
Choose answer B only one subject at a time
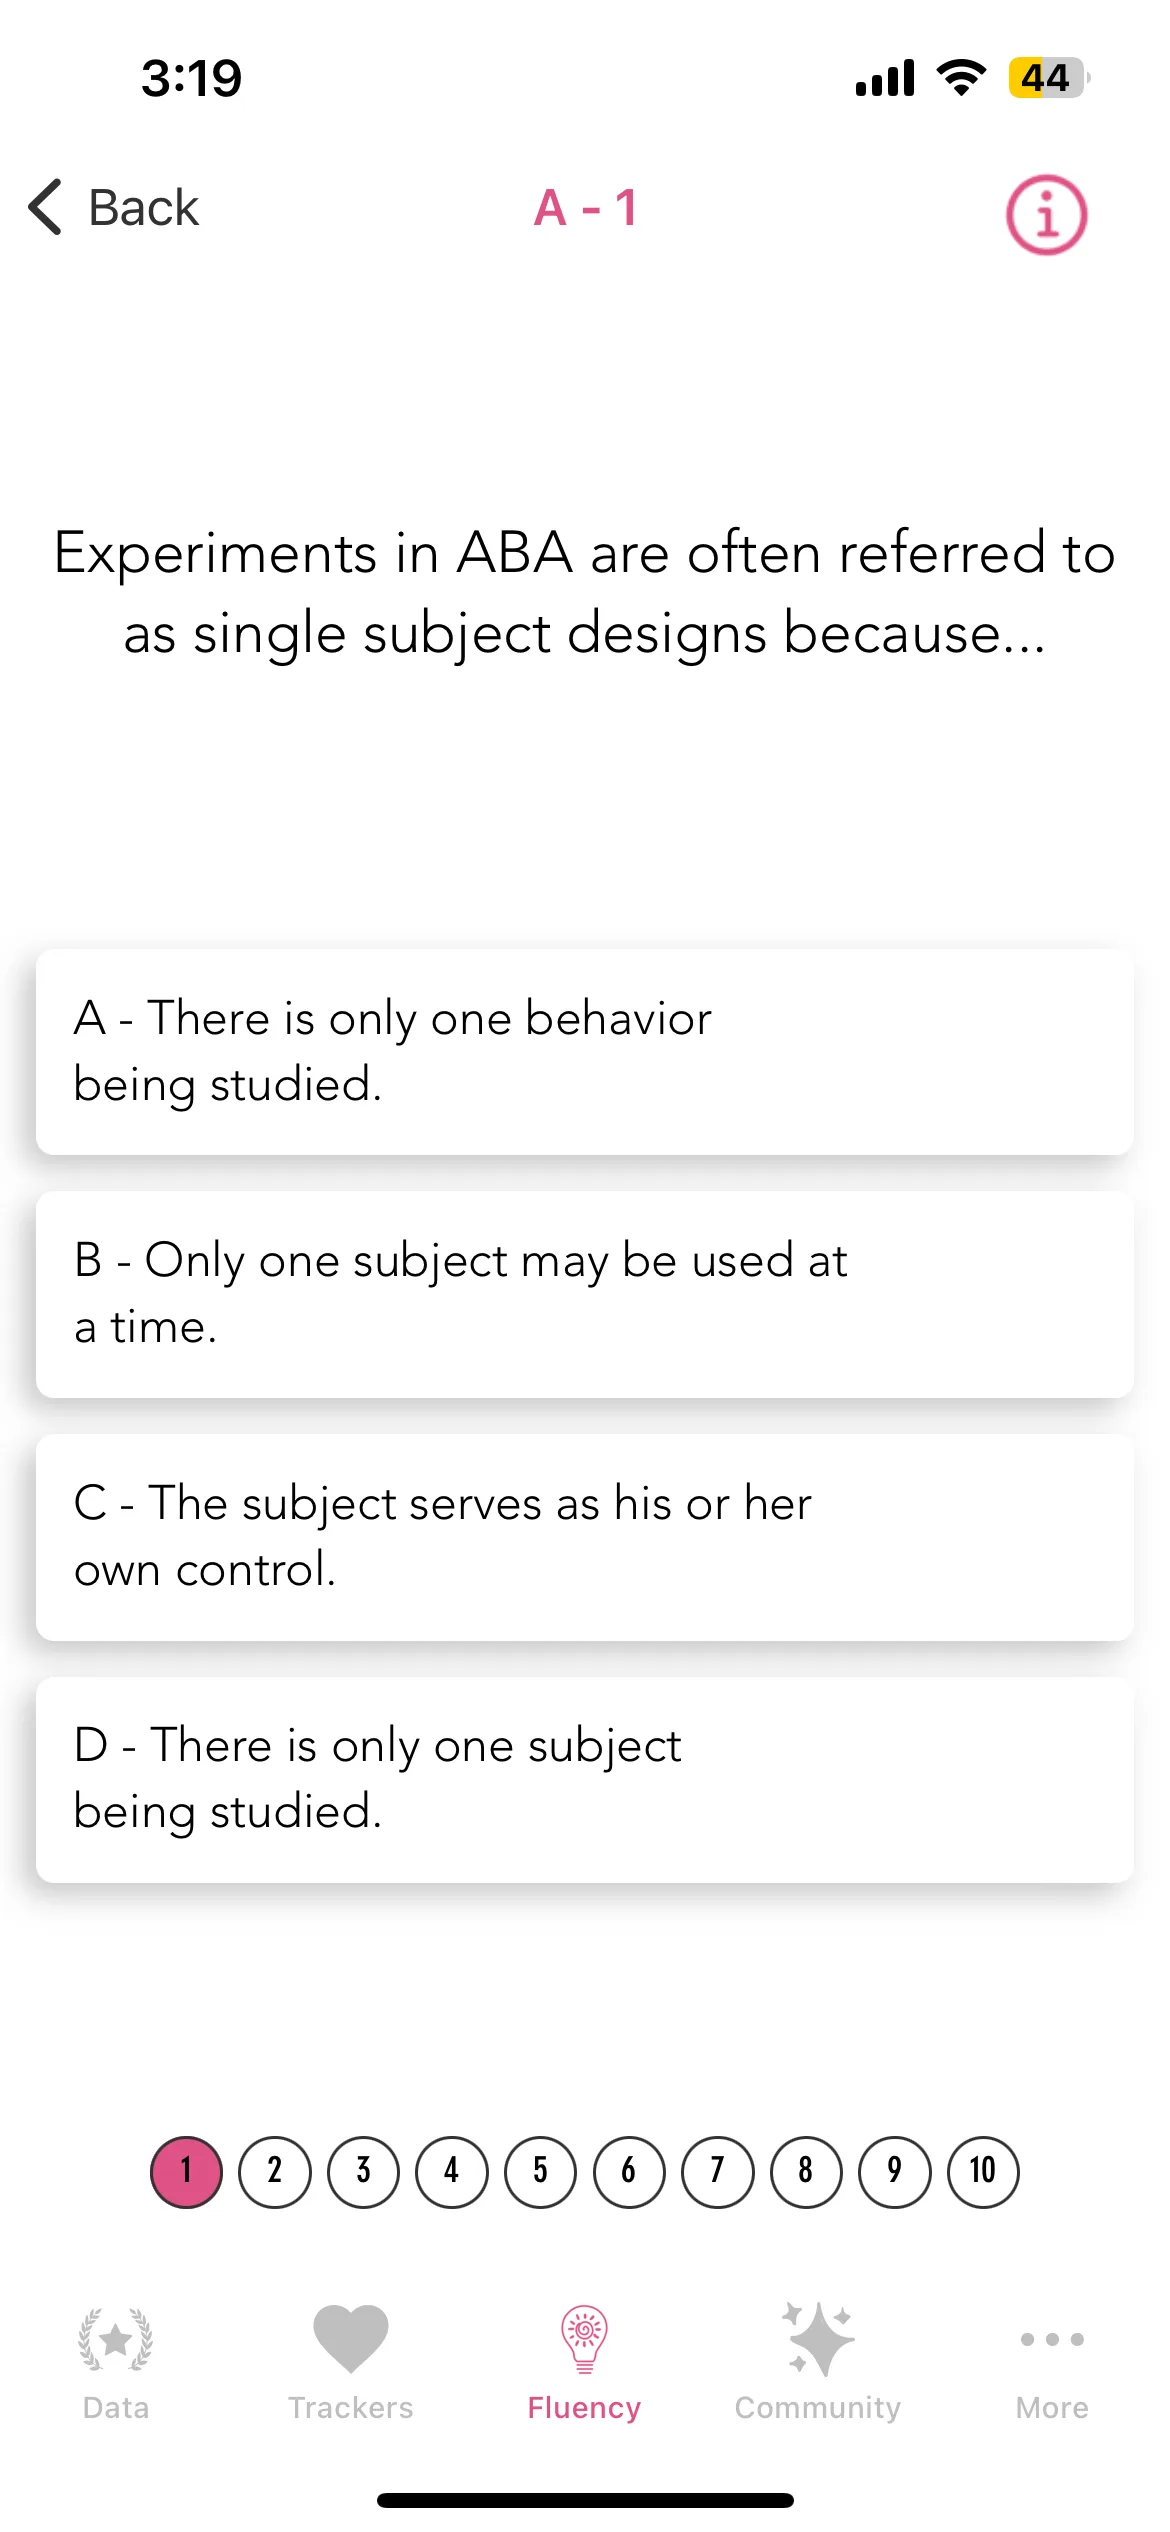coord(584,1294)
